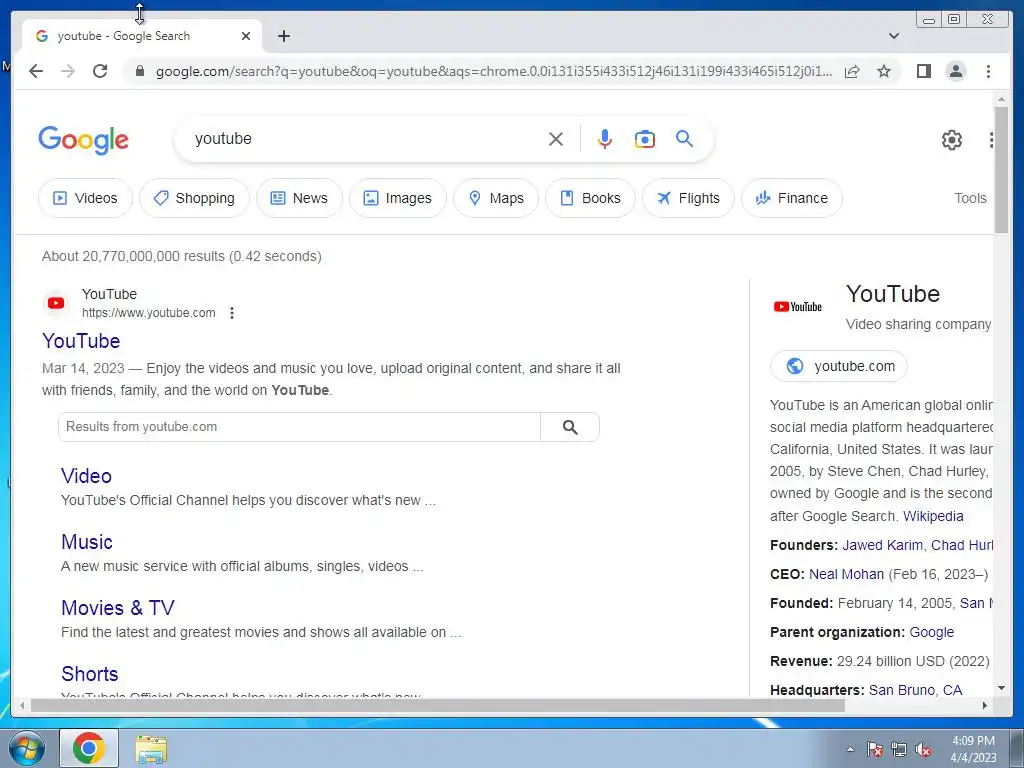Filter results by Shopping
This screenshot has width=1024, height=768.
click(194, 198)
